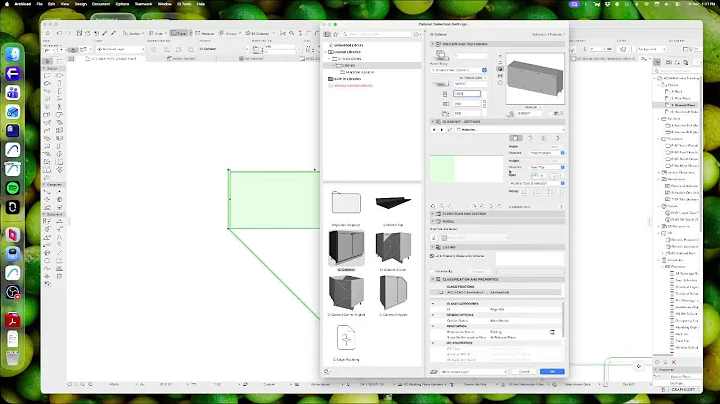The width and height of the screenshot is (720, 404).
Task: Open the layer selector dropdown in the info box
Action: point(120,49)
